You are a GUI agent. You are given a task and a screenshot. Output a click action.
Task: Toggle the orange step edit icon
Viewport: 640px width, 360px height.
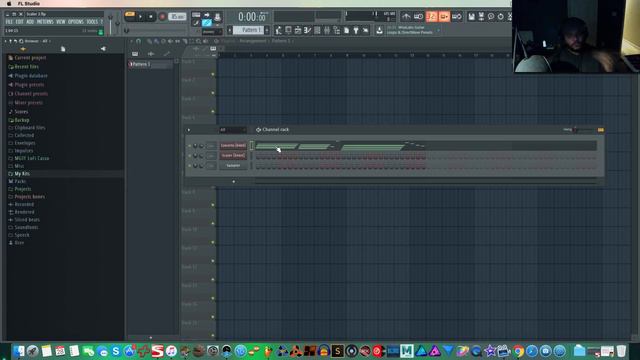431,17
